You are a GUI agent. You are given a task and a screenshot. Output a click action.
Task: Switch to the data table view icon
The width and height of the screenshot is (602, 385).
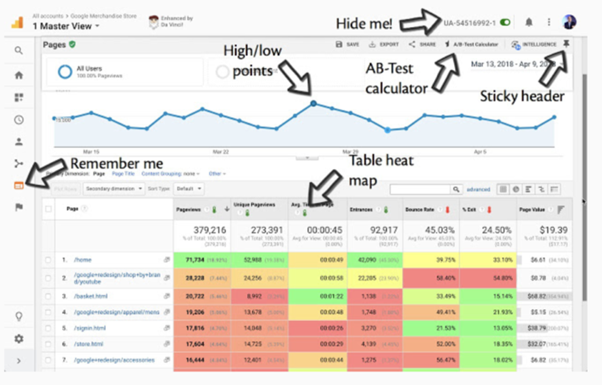(503, 189)
